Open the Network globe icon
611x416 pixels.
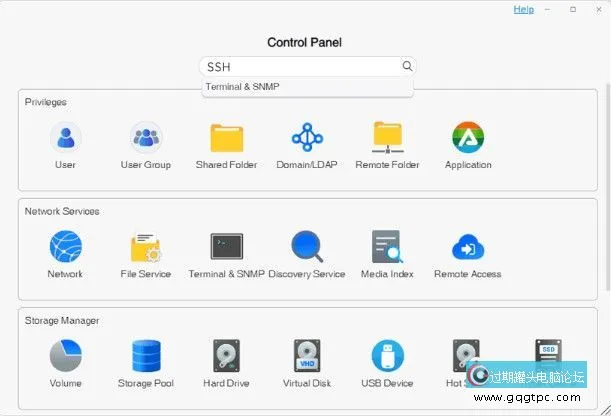[65, 247]
